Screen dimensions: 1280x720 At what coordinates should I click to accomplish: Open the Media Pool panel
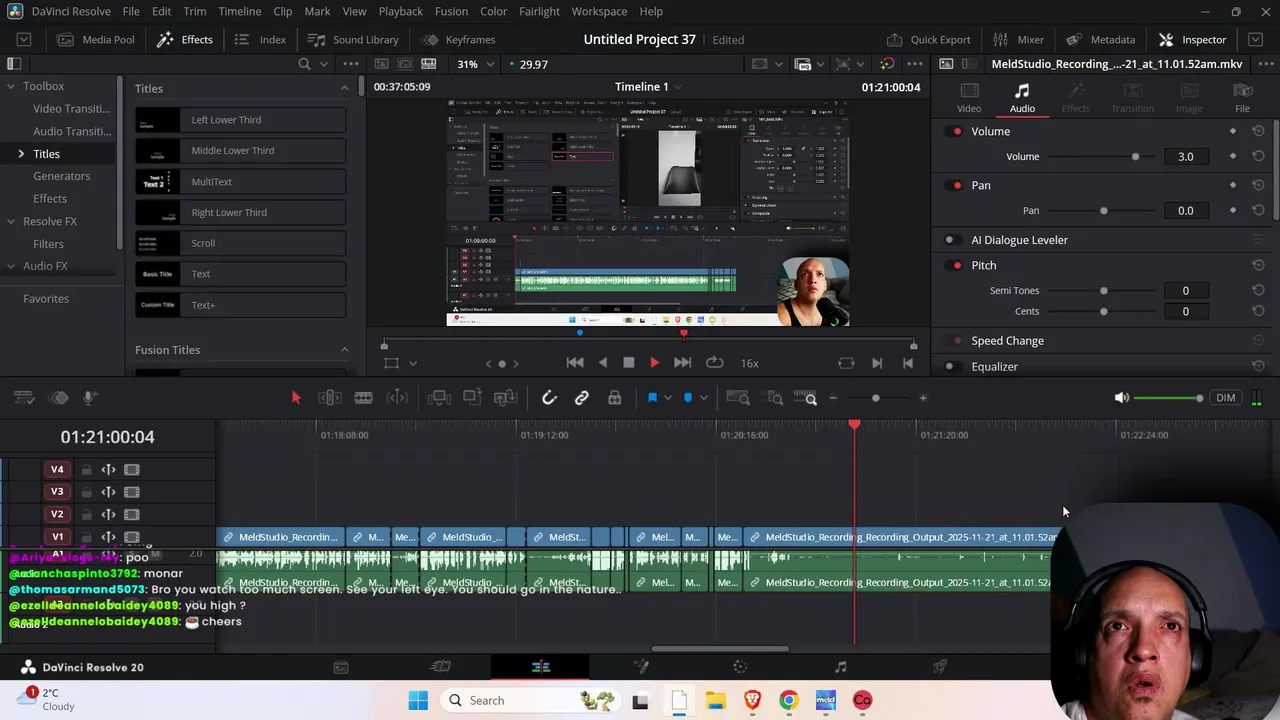96,39
